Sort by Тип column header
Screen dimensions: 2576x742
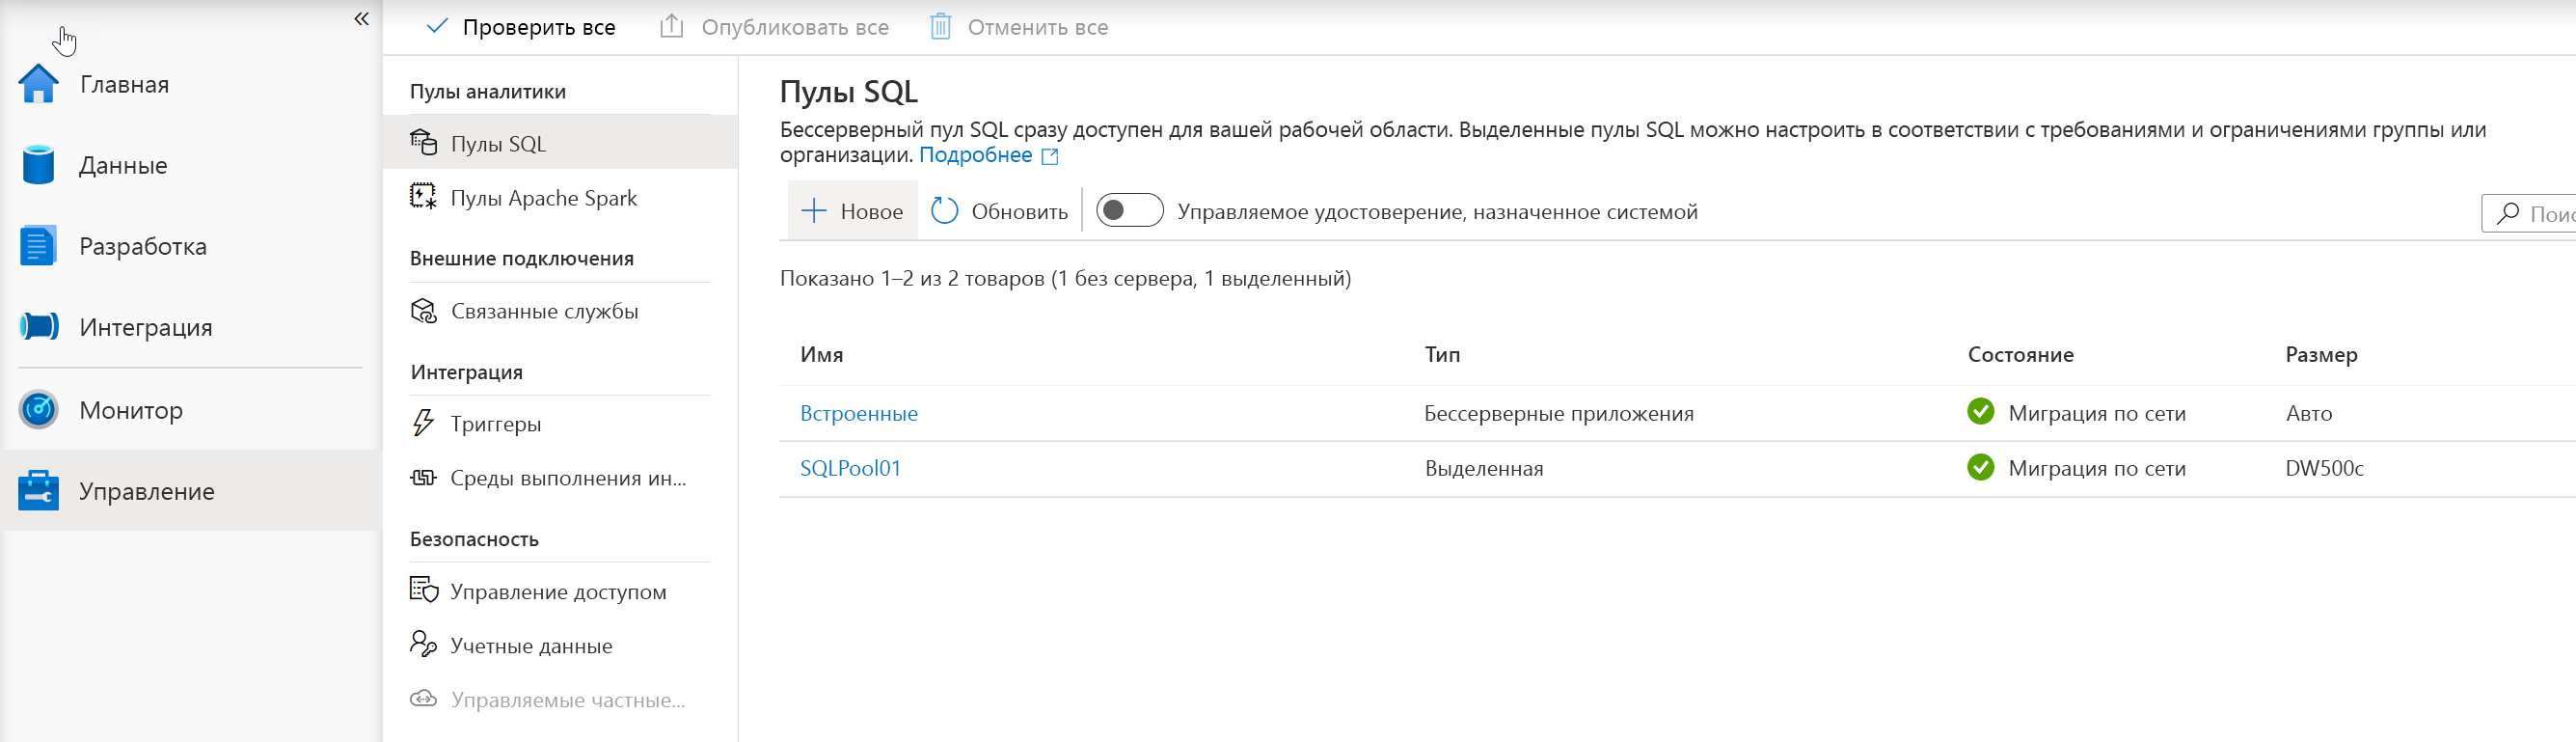[x=1442, y=355]
